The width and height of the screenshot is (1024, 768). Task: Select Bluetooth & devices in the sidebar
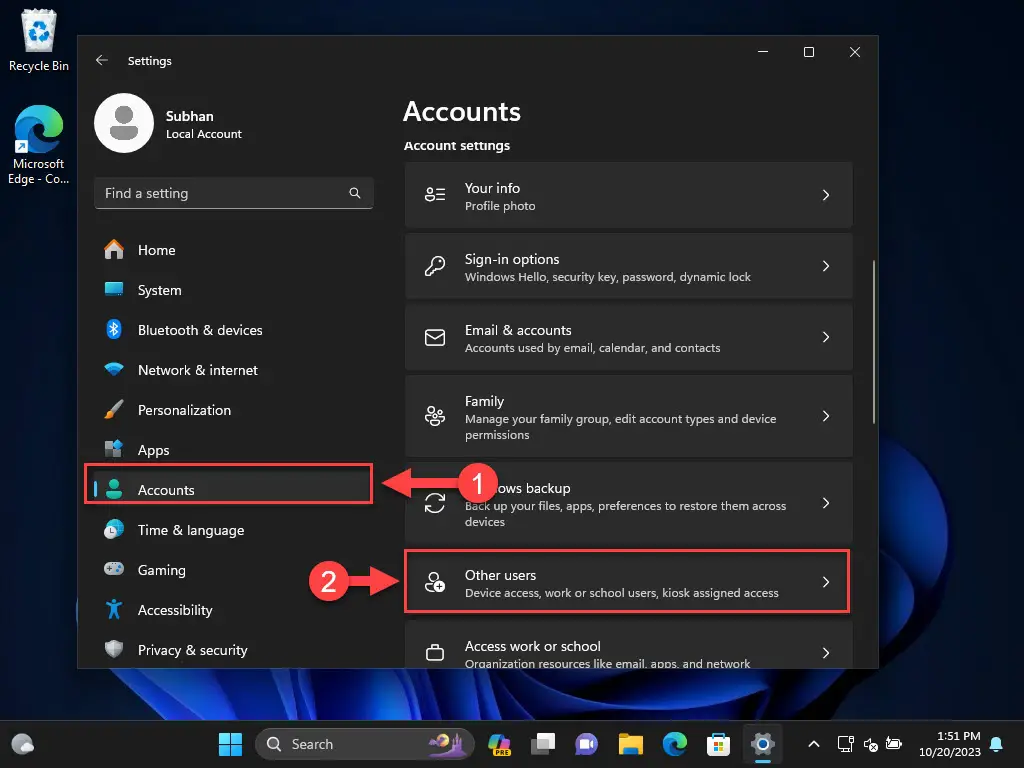coord(233,330)
